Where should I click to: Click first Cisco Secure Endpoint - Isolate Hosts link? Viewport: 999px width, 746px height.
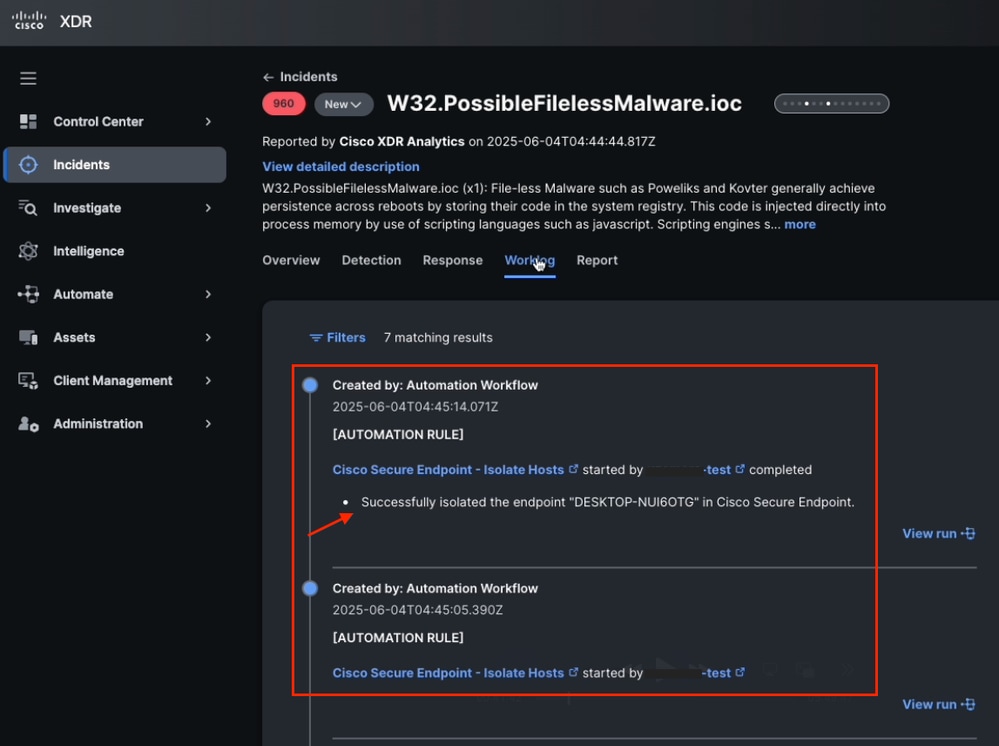click(448, 470)
